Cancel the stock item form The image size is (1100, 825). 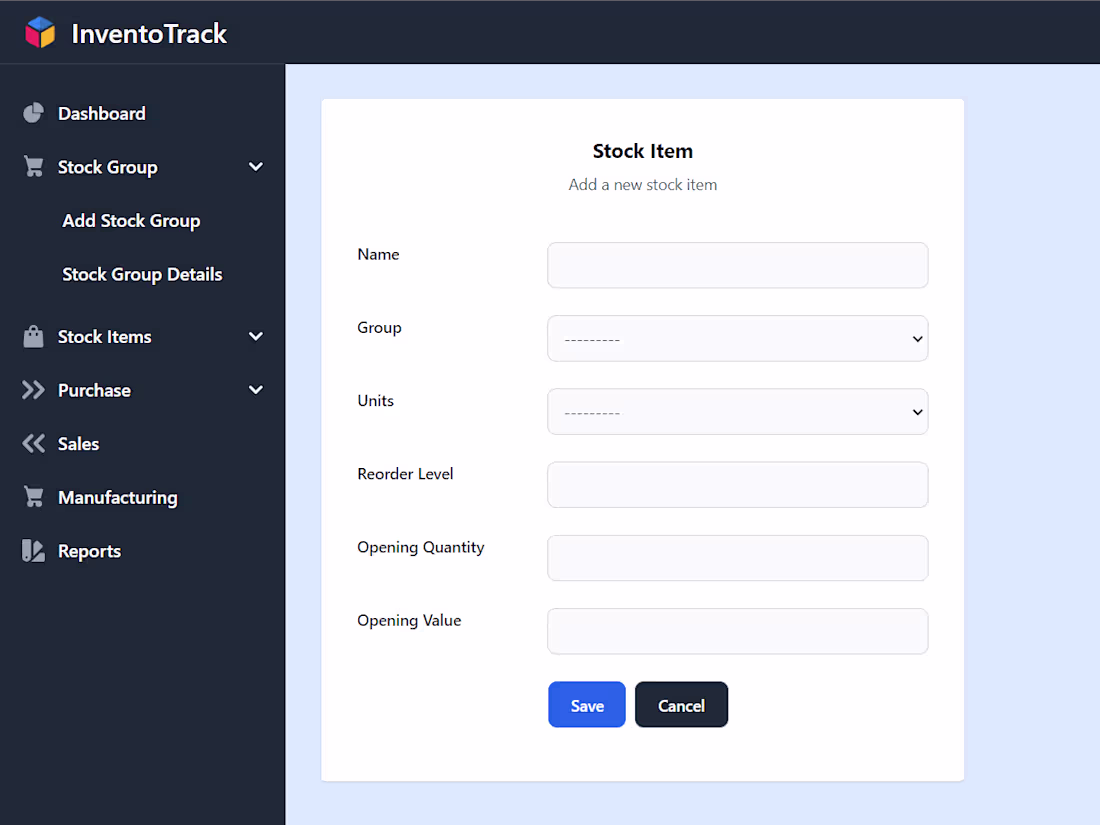tap(681, 704)
